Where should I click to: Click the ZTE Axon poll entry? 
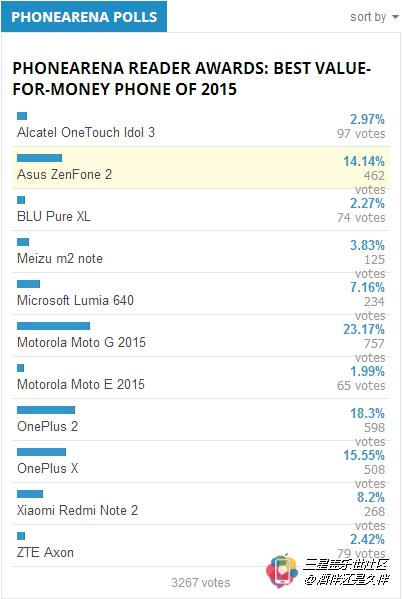201,546
